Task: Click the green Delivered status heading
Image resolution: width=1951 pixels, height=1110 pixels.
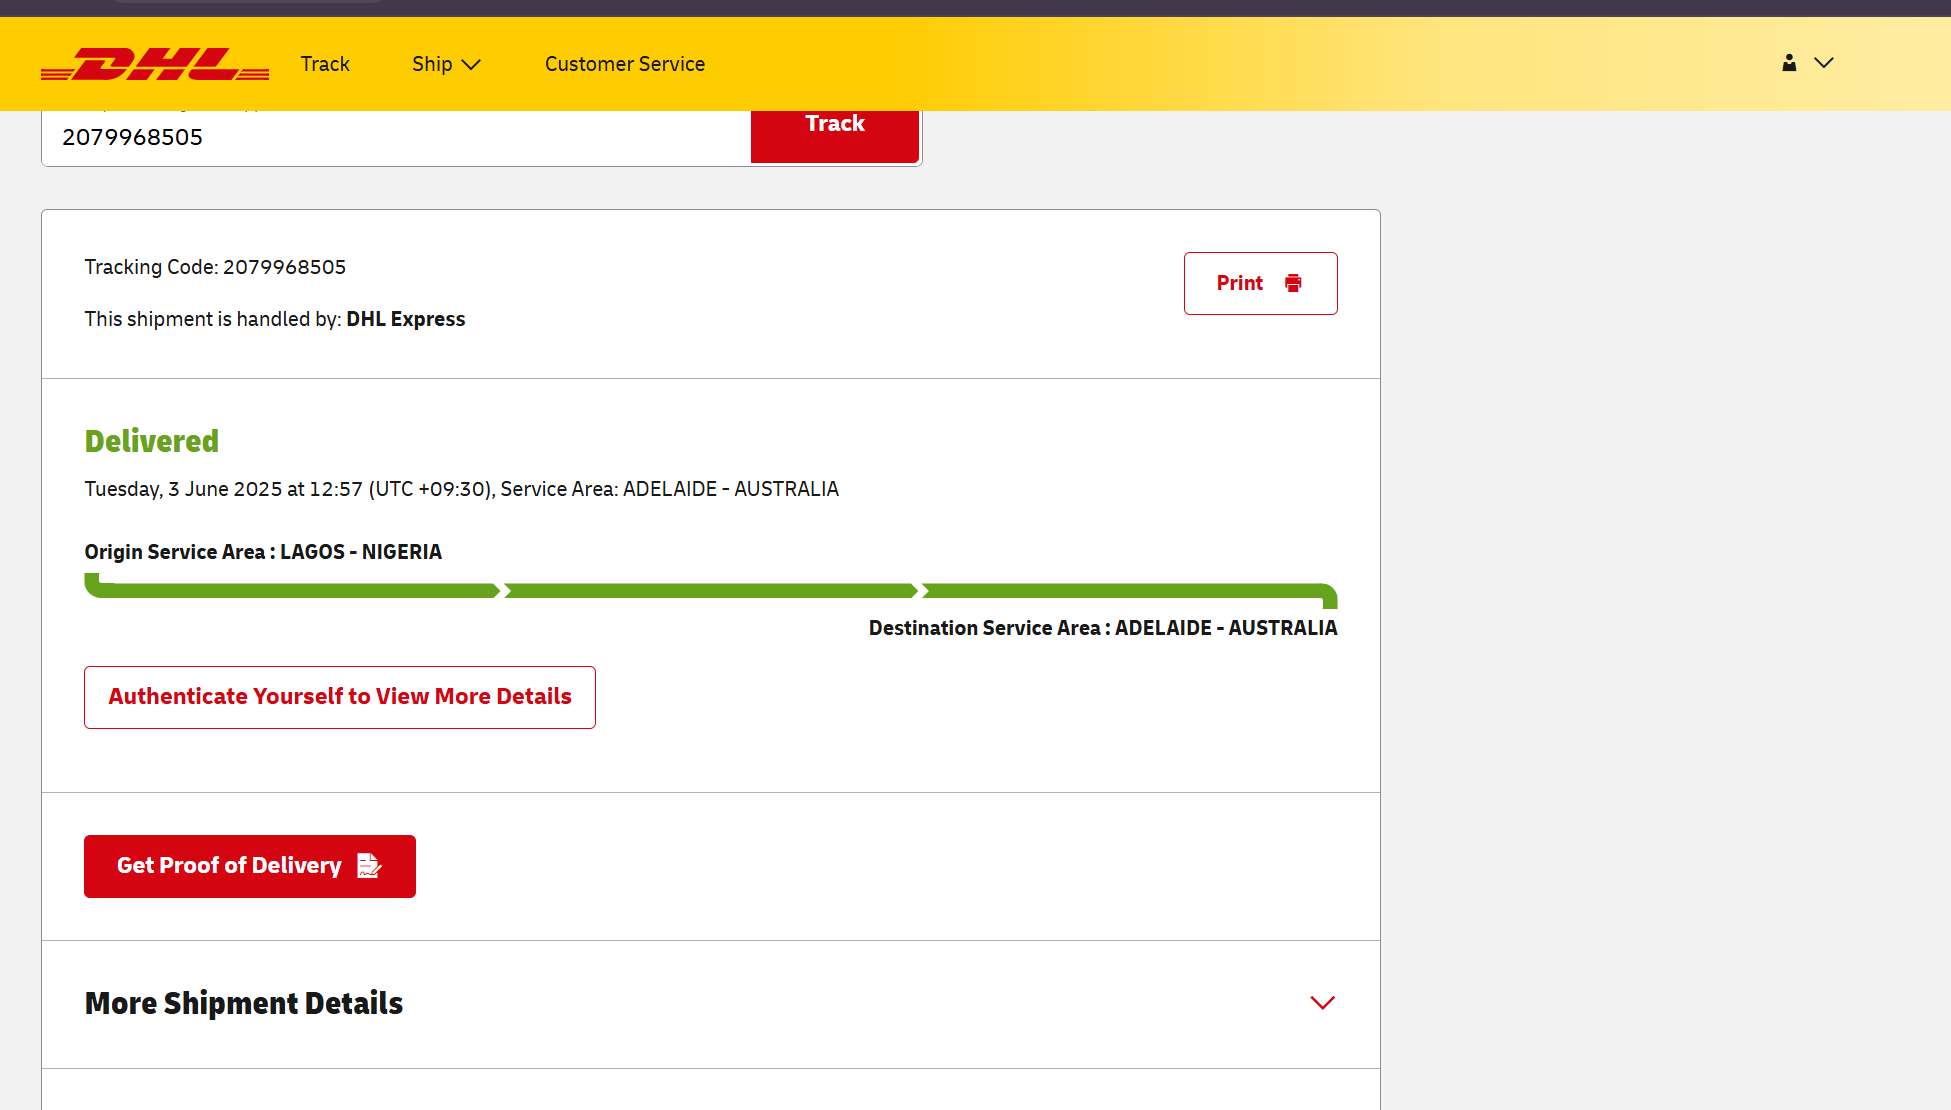Action: (152, 441)
